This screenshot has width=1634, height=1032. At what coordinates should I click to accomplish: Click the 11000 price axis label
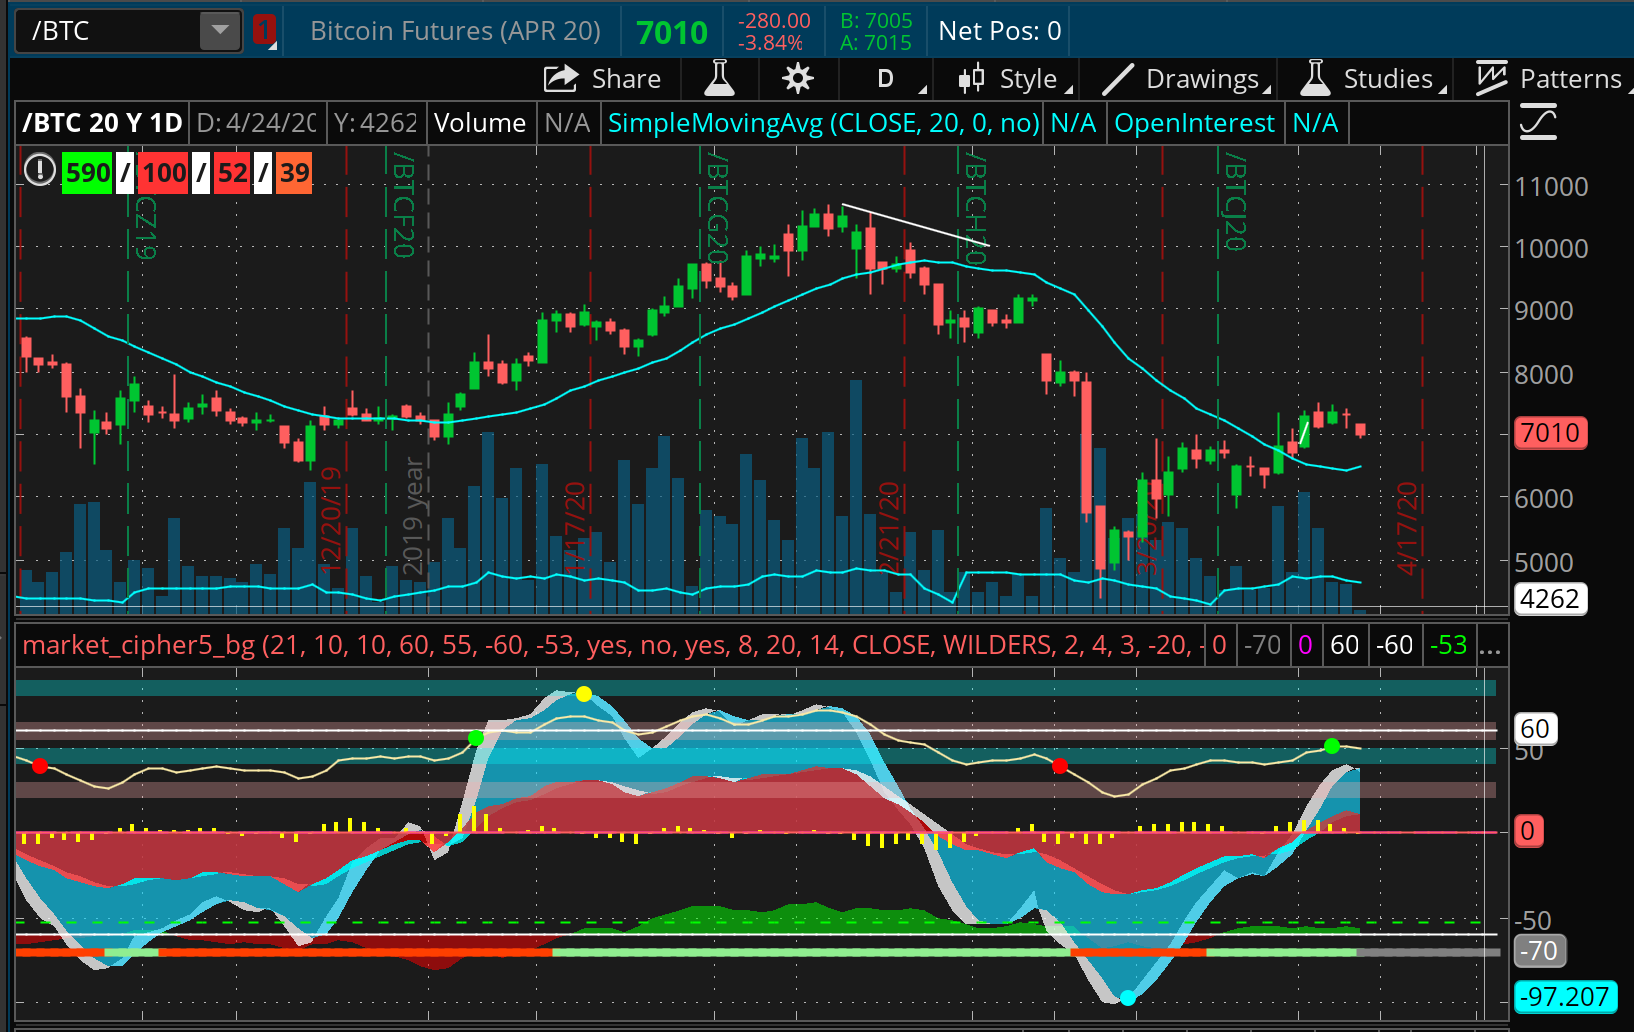tap(1551, 187)
